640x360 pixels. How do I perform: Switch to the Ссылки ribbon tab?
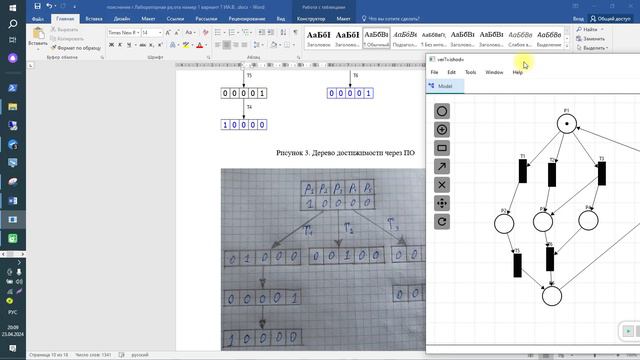click(x=175, y=19)
